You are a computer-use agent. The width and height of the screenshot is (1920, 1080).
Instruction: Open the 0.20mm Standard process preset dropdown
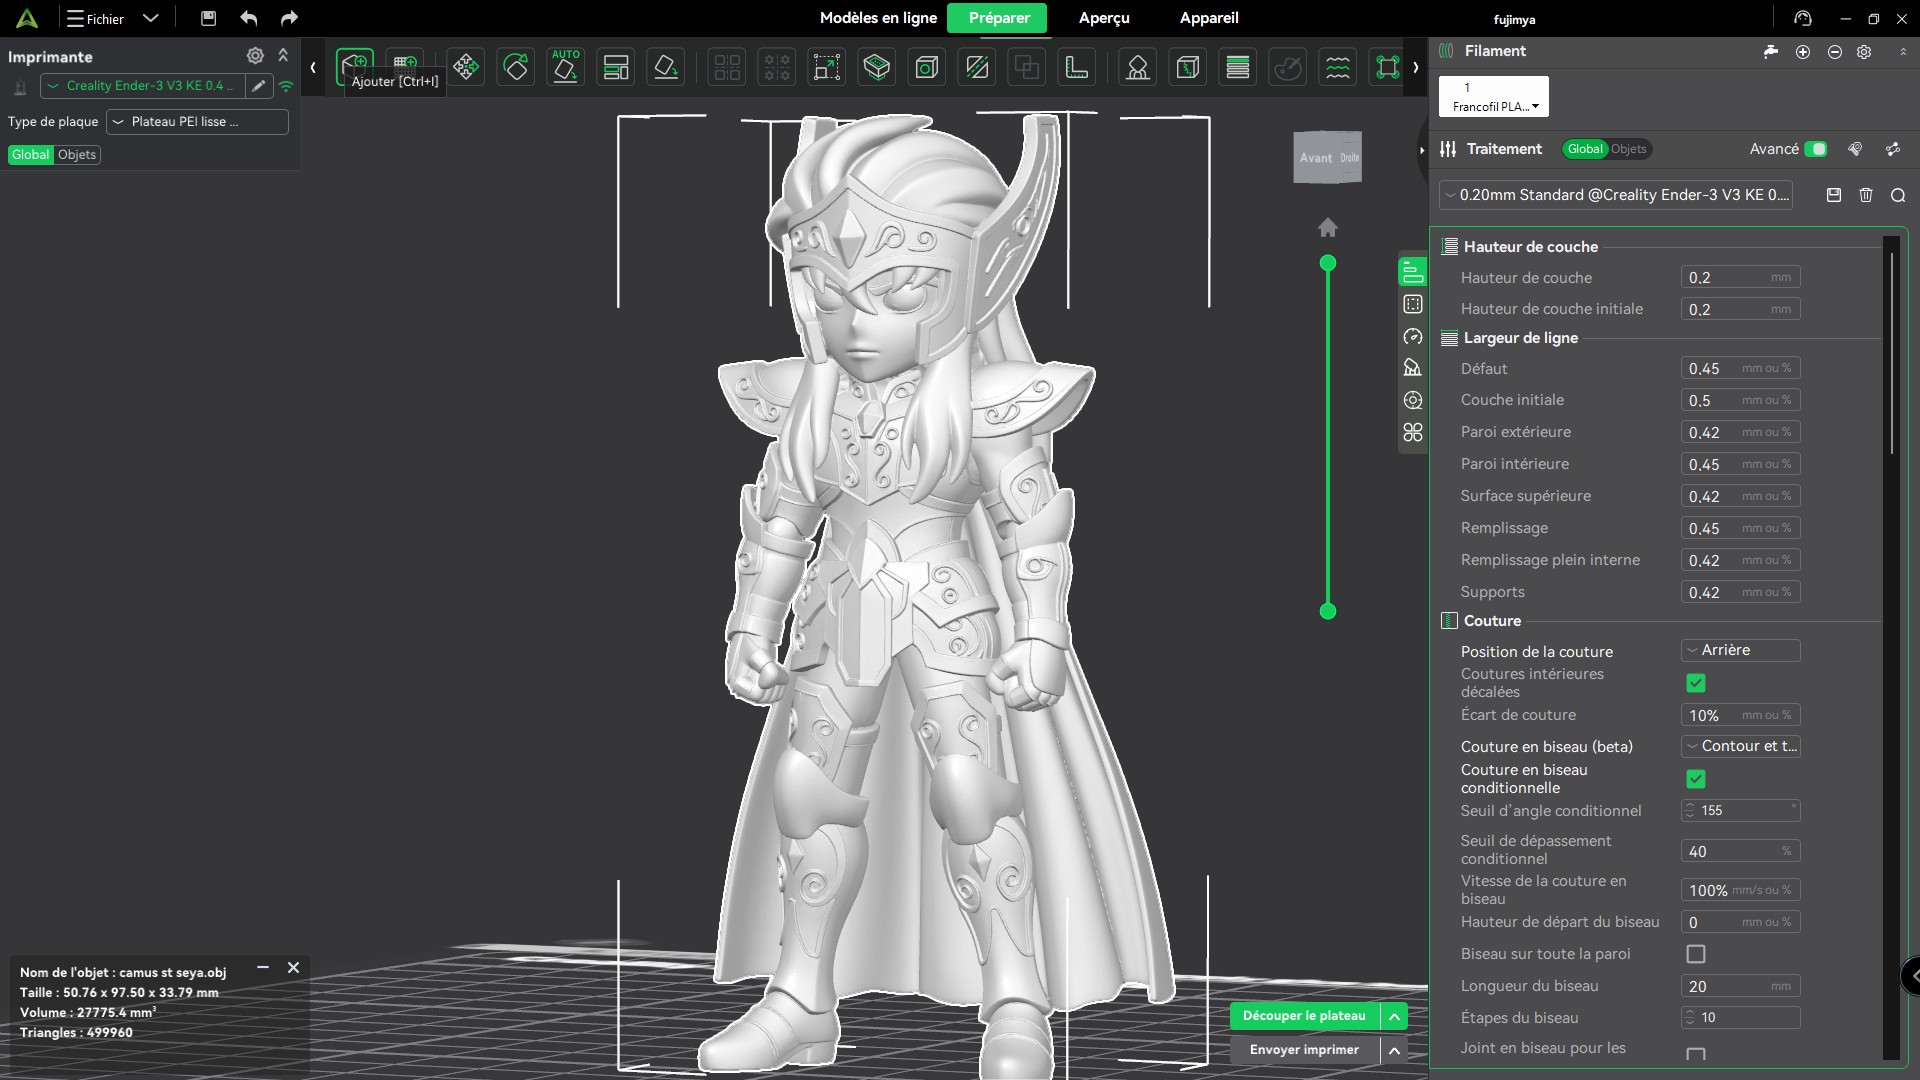(x=1615, y=195)
